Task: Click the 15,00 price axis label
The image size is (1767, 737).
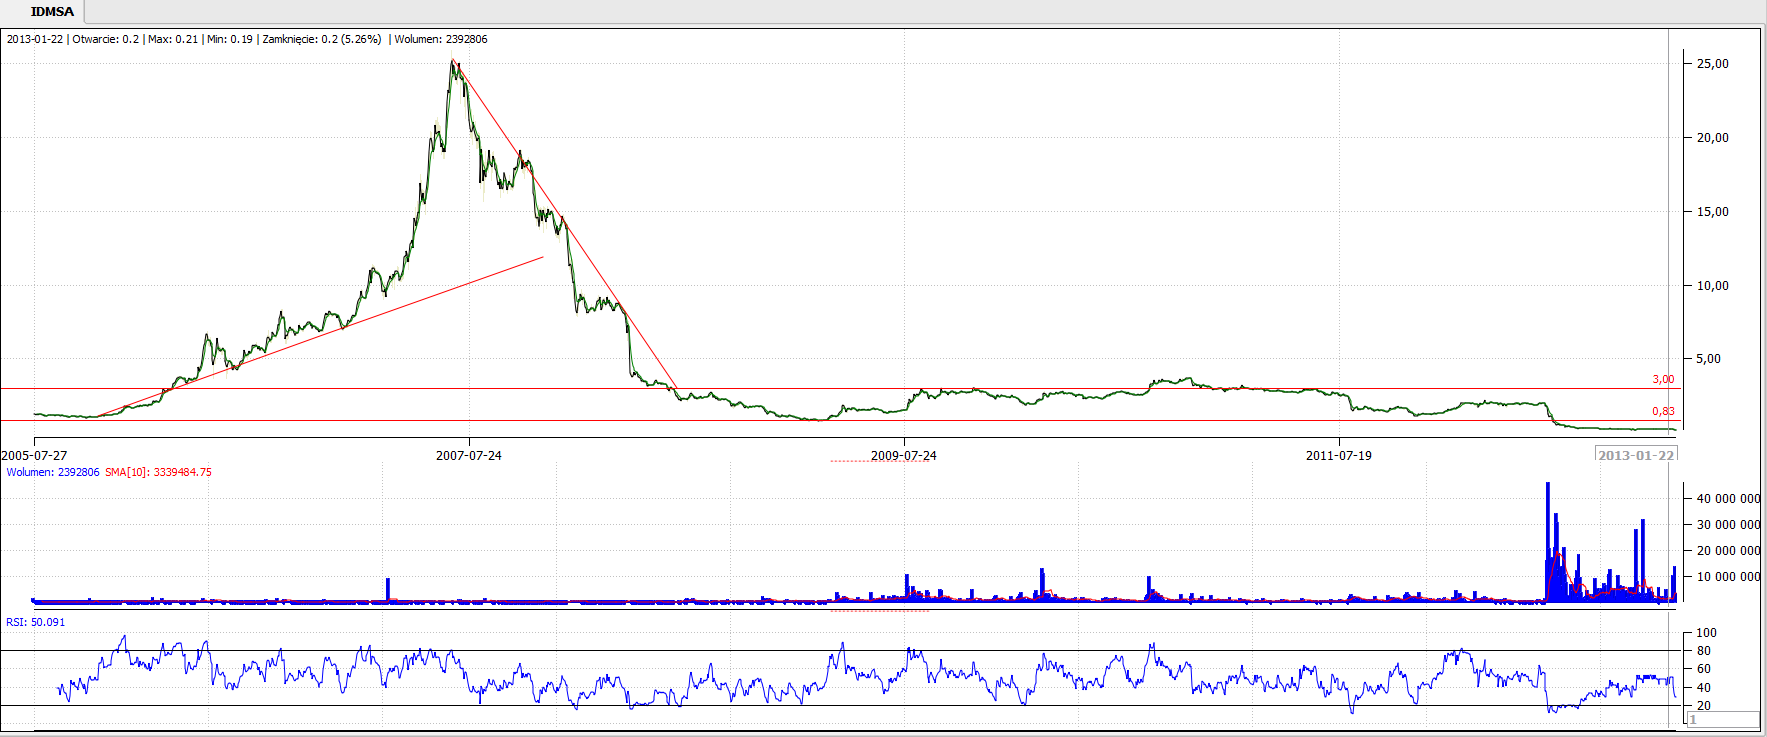Action: click(1713, 211)
